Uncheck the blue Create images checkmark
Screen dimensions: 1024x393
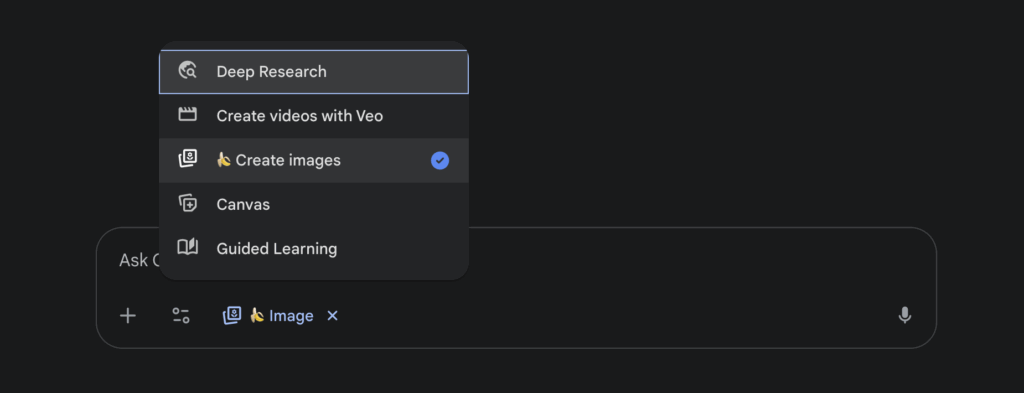(440, 160)
